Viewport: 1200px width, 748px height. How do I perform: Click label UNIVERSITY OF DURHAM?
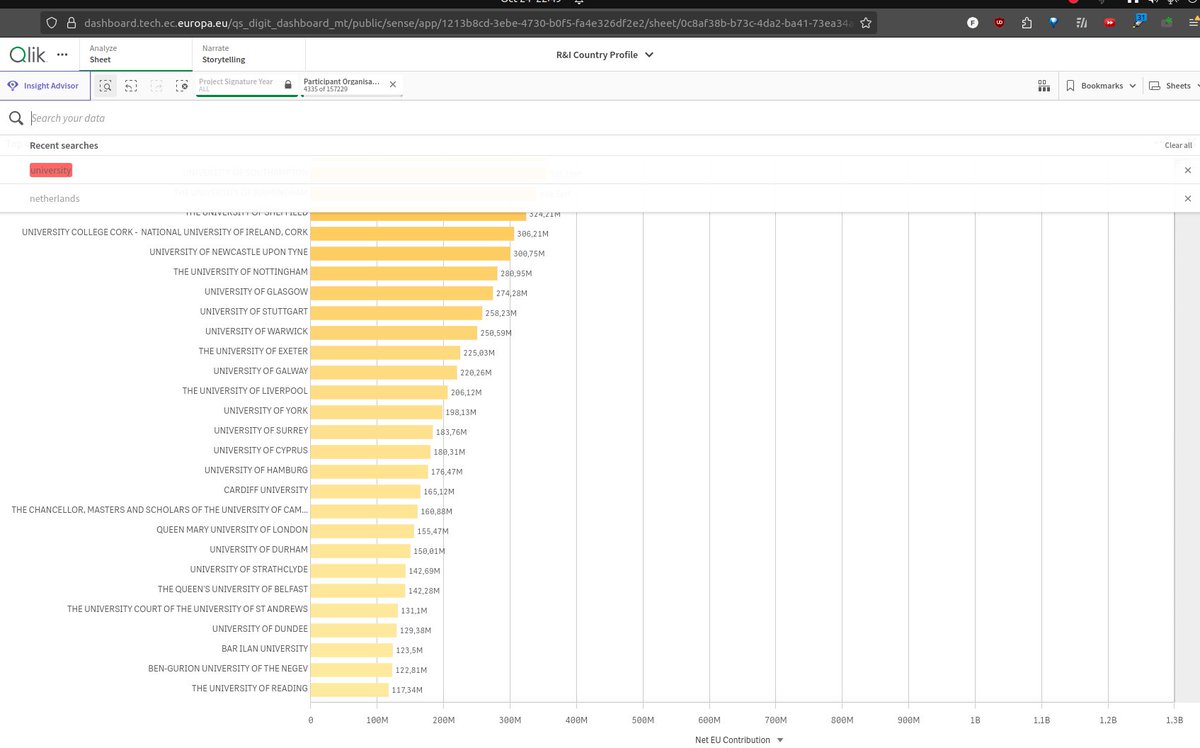pos(259,550)
